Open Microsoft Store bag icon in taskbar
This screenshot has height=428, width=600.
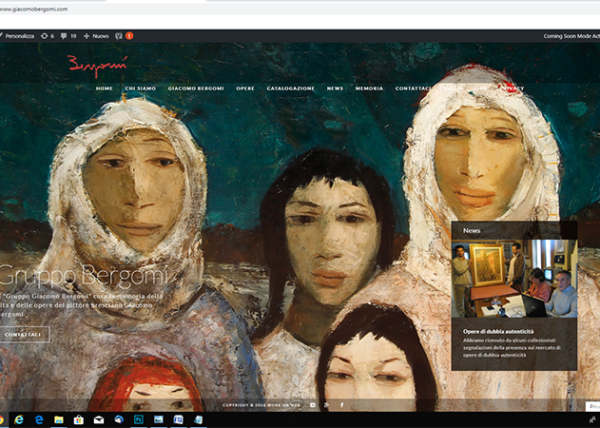[x=78, y=420]
